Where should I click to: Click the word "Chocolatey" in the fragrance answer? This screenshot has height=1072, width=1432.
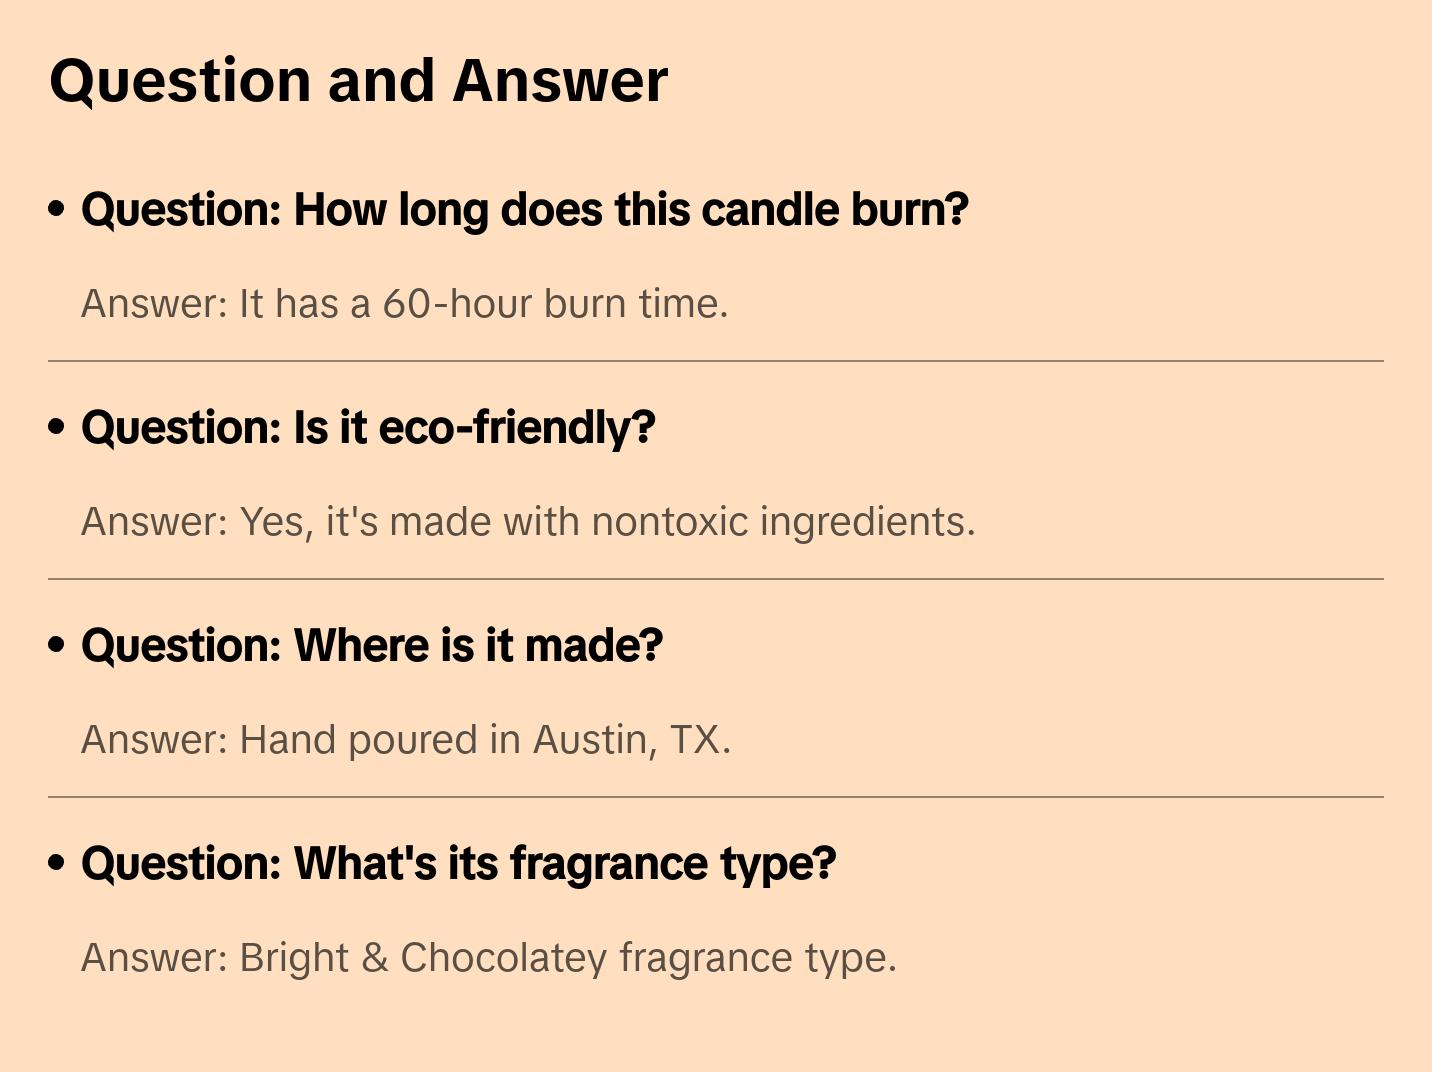tap(504, 958)
